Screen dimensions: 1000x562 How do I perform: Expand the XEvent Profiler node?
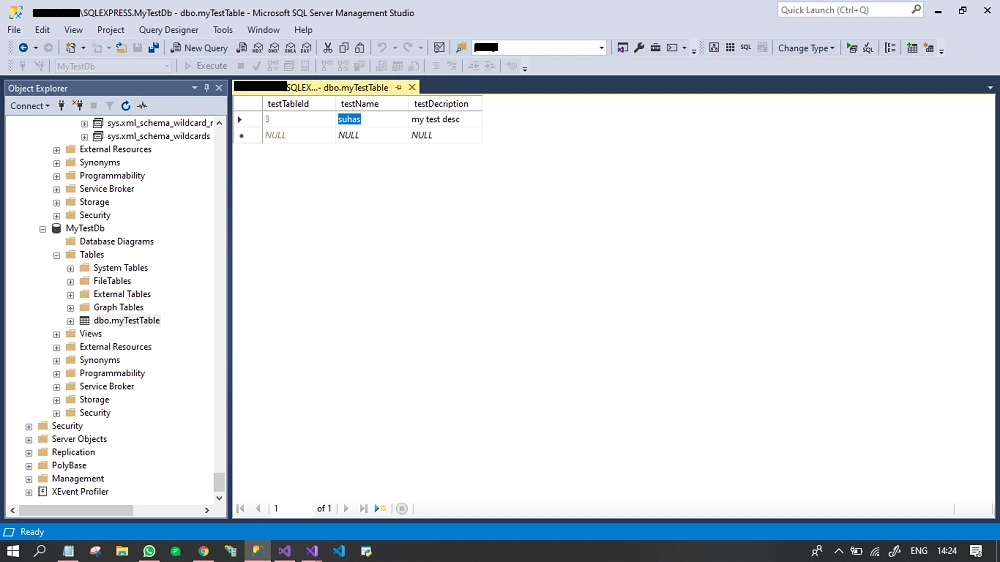pos(29,492)
